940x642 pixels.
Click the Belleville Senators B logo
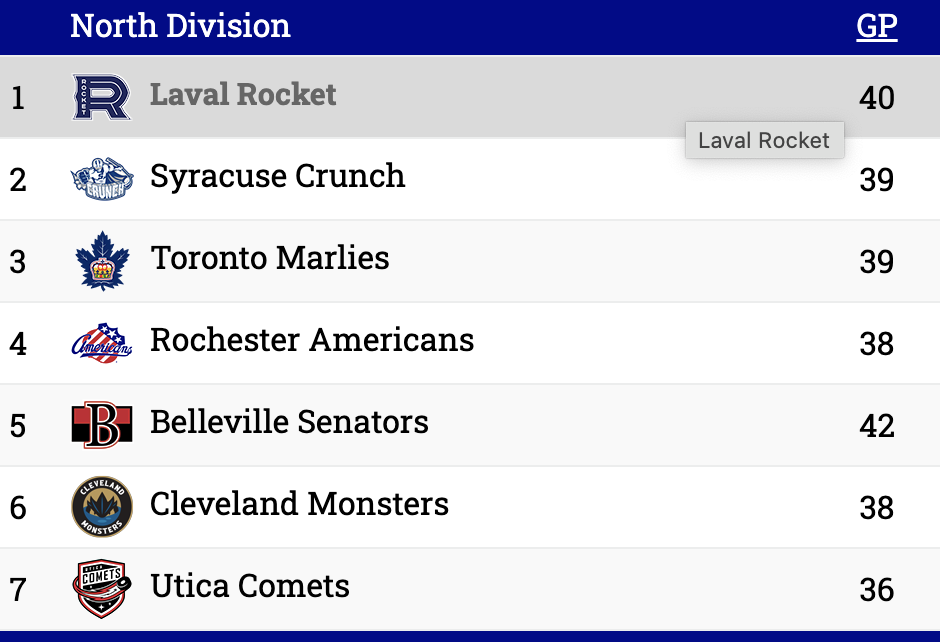[x=102, y=425]
